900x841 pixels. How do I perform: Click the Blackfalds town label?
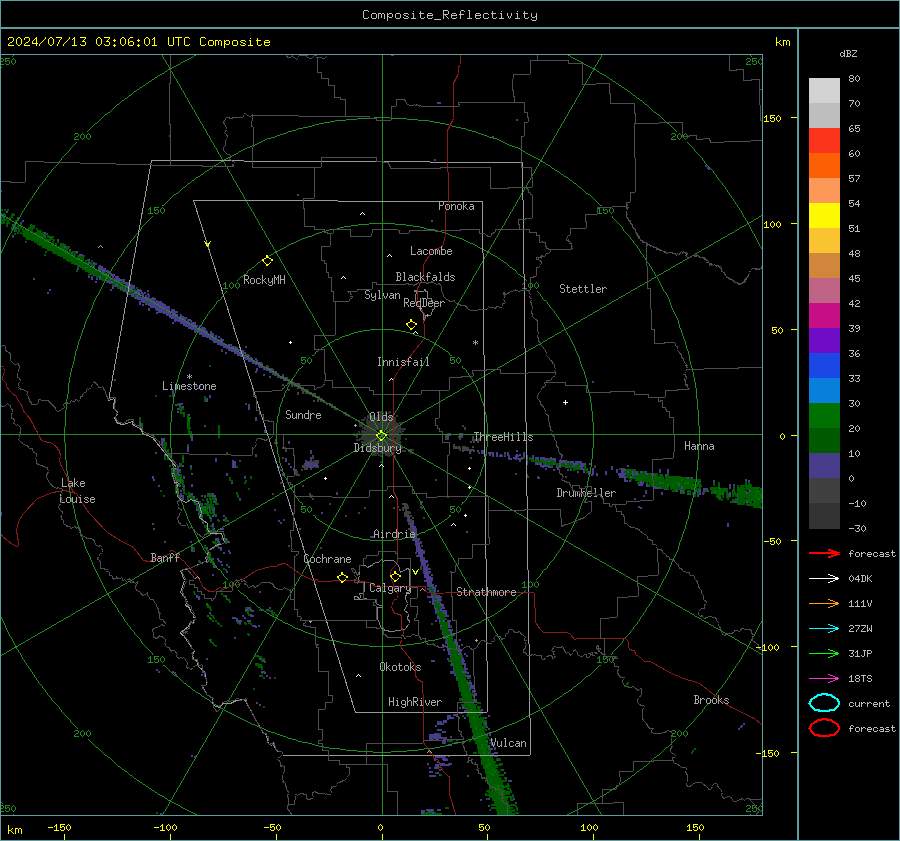[425, 277]
